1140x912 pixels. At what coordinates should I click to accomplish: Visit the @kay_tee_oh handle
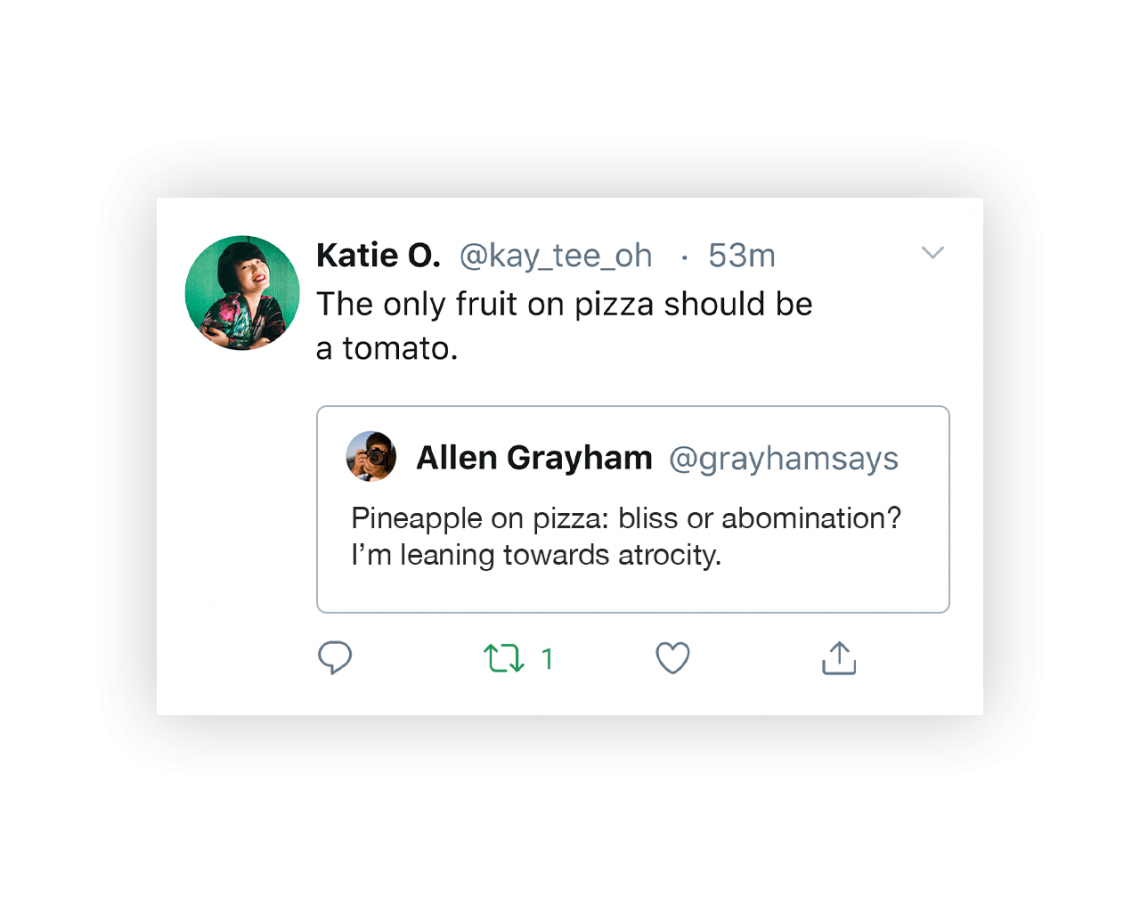555,256
